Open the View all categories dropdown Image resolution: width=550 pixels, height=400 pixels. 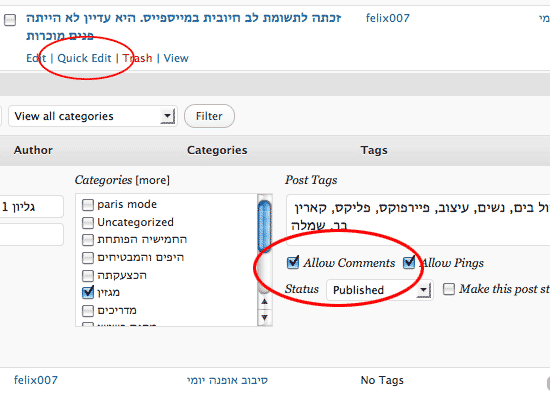click(93, 116)
